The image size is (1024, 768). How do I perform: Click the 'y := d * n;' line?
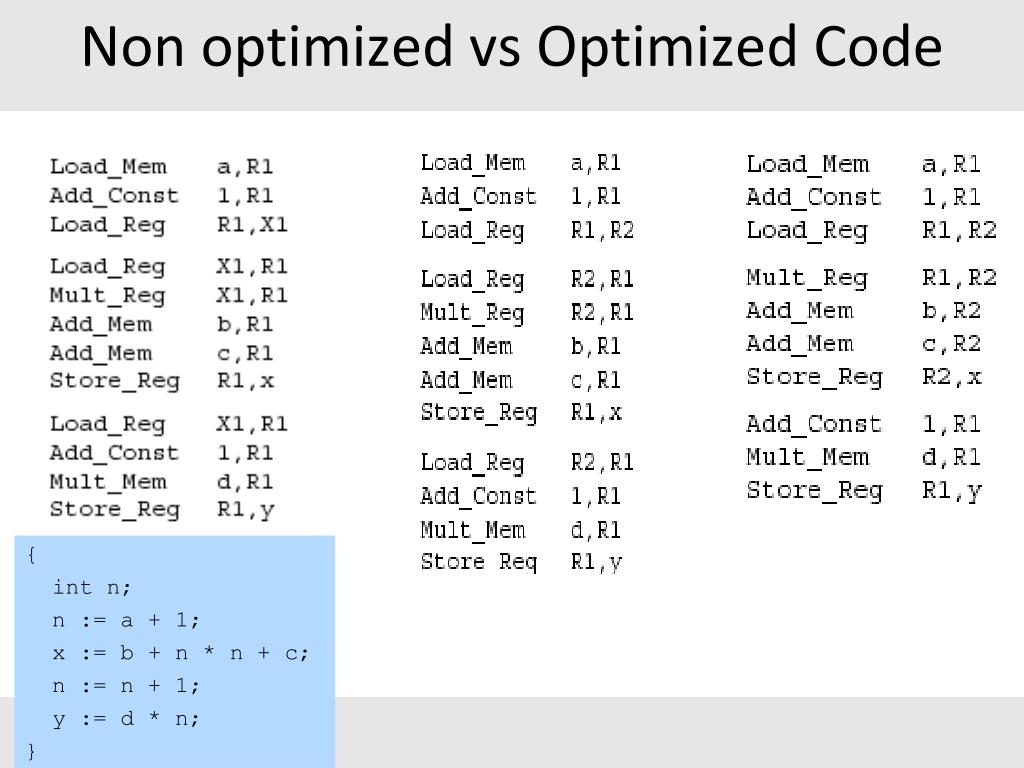(126, 719)
